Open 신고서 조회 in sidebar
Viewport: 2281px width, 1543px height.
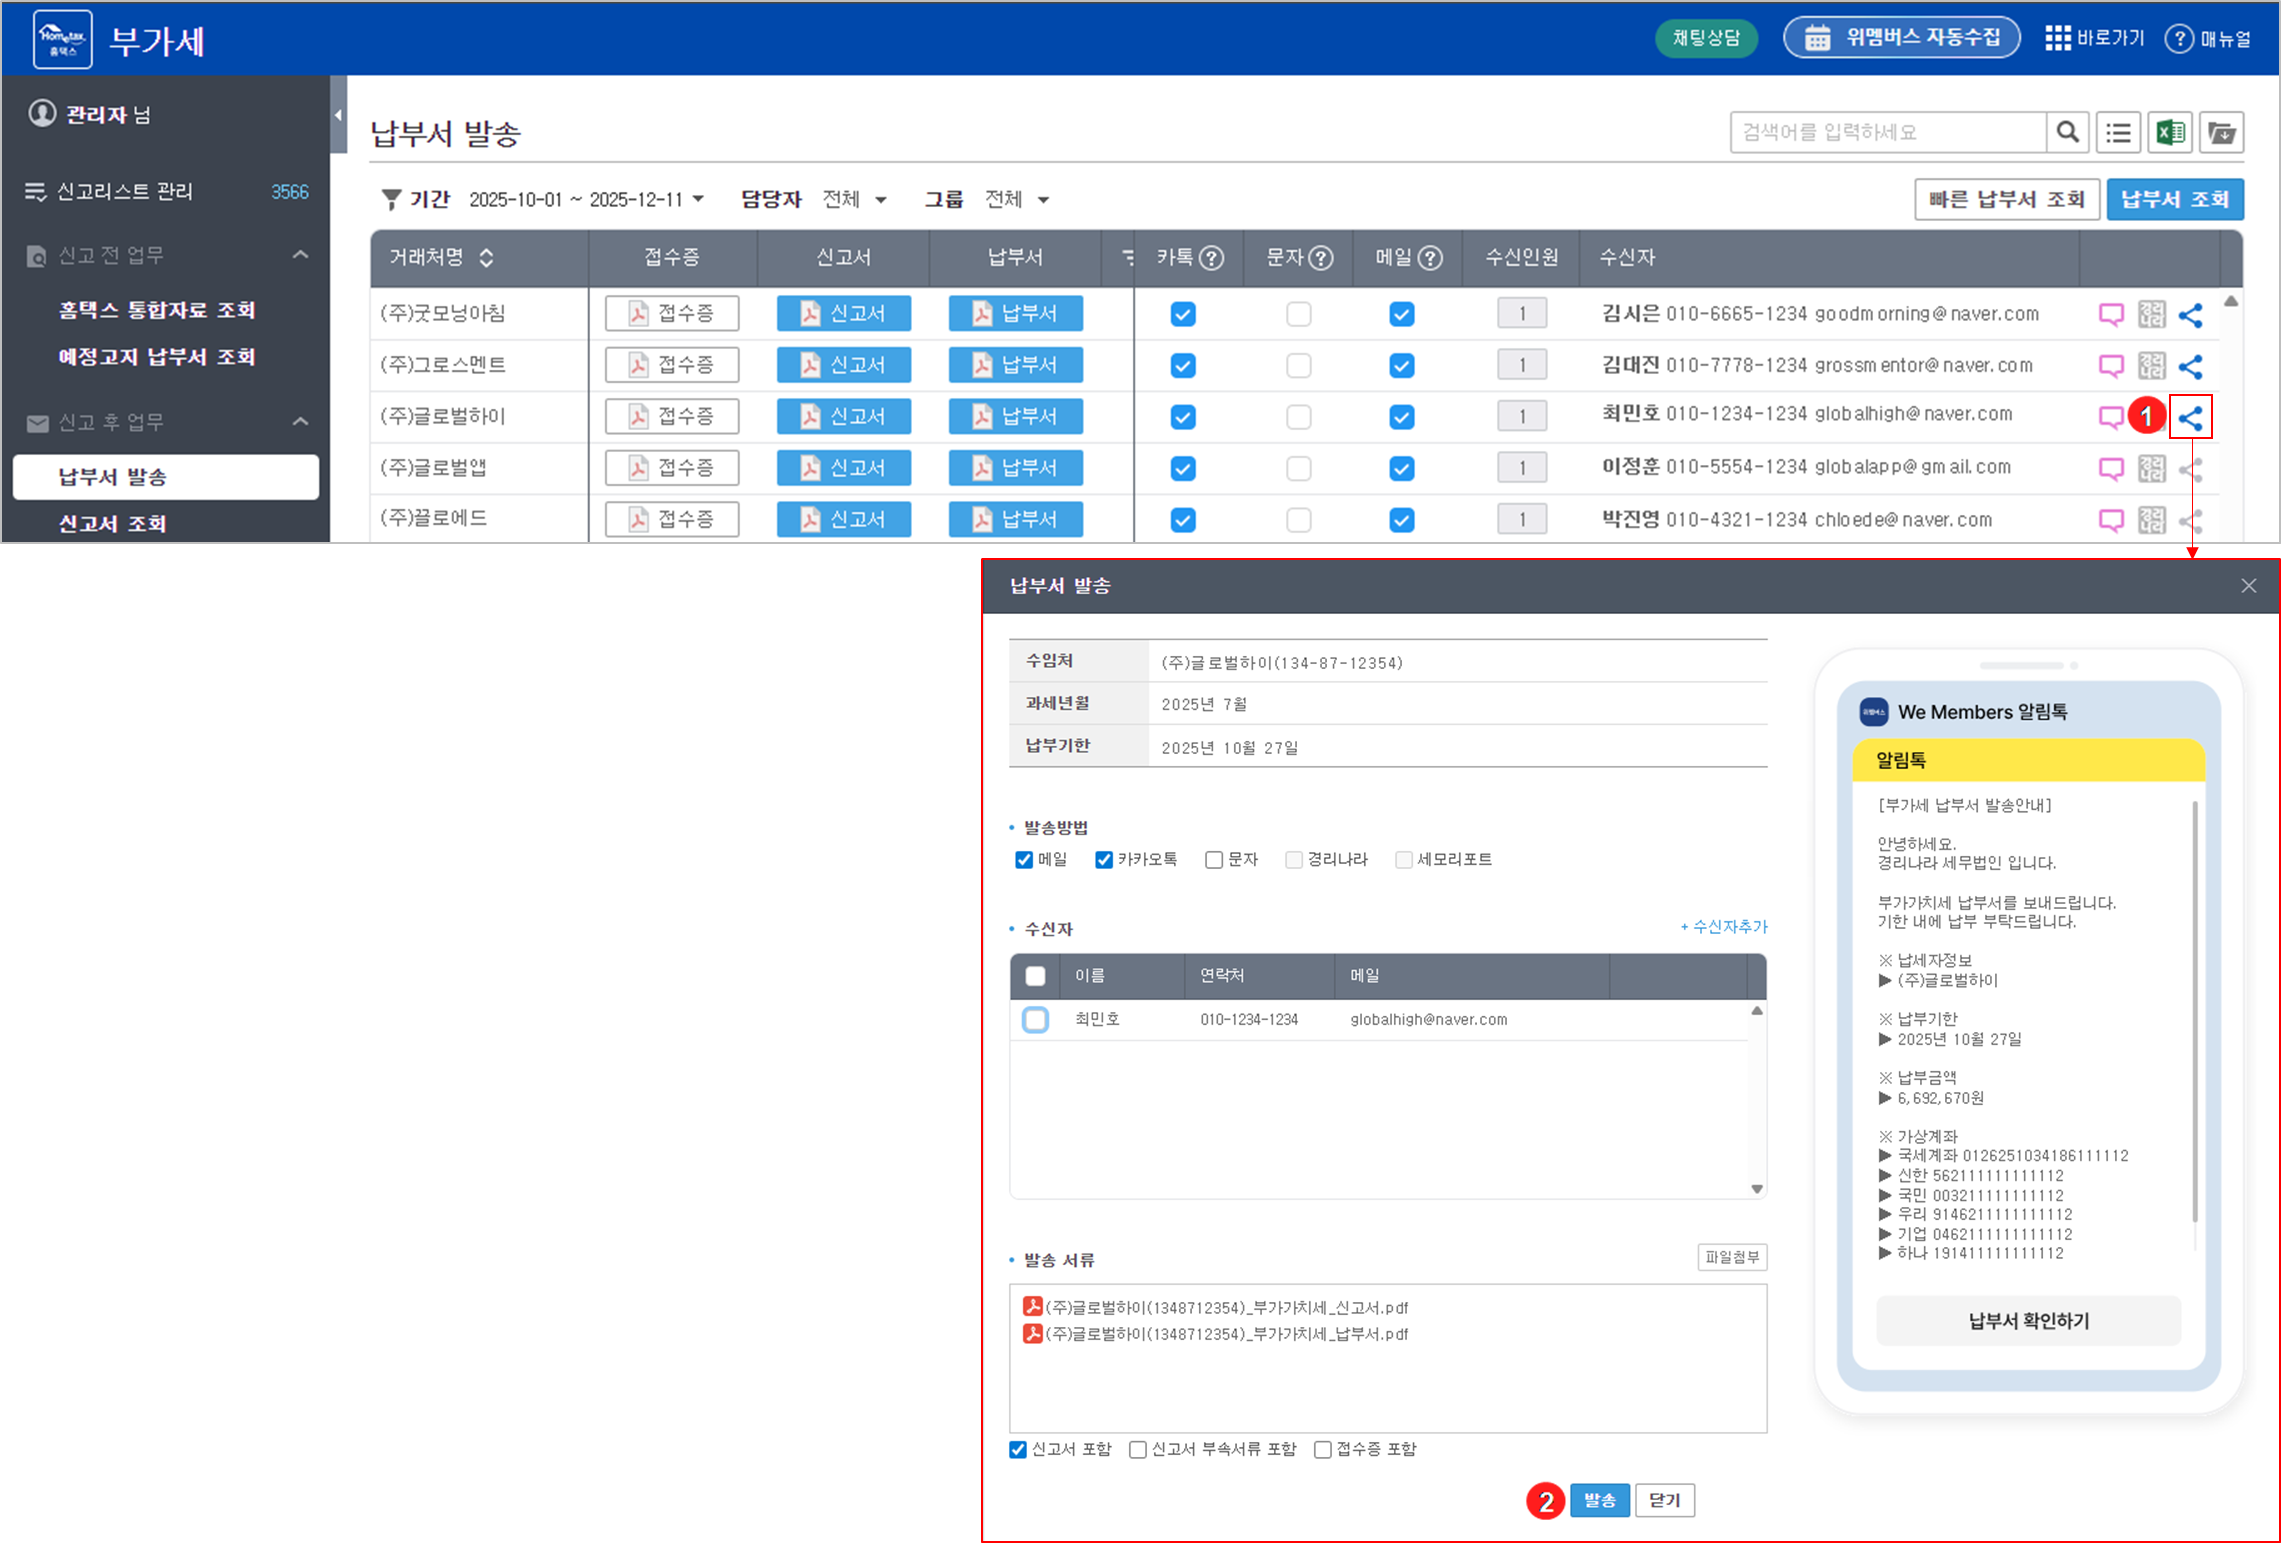112,524
